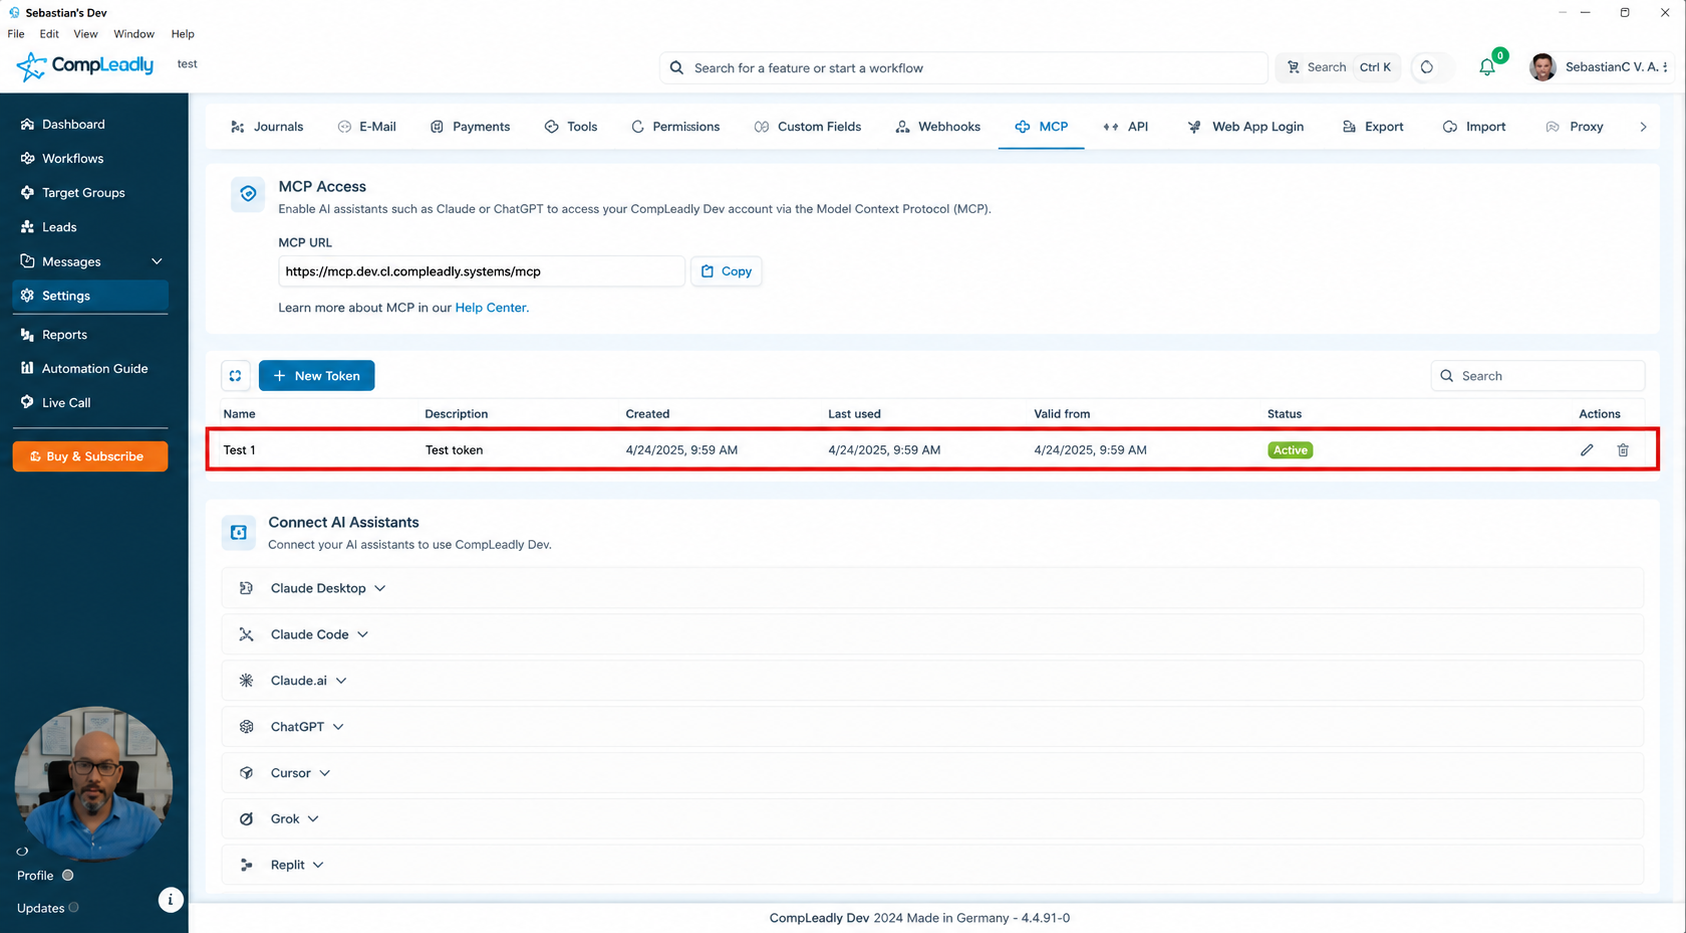Viewport: 1686px width, 933px height.
Task: Click the Automation Guide sidebar icon
Action: pos(27,368)
